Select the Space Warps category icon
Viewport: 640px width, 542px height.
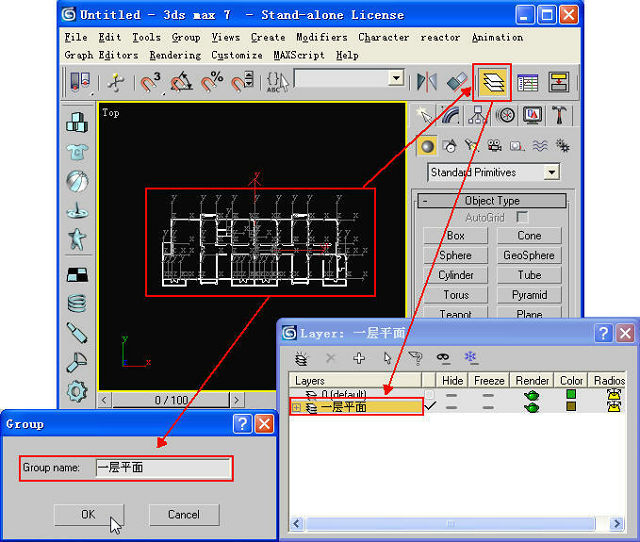pyautogui.click(x=540, y=146)
